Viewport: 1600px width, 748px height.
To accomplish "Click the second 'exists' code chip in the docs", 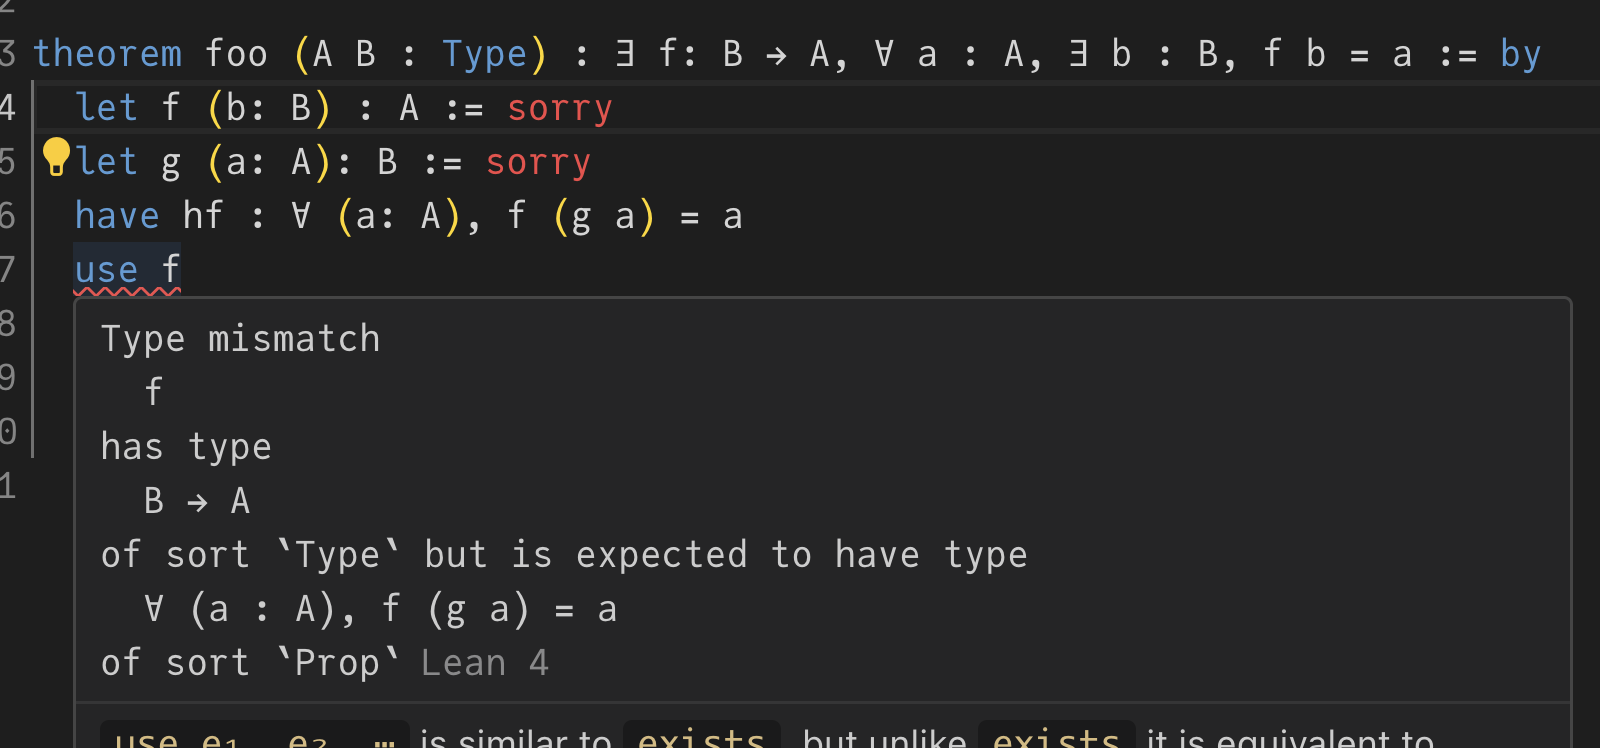I will 1056,739.
